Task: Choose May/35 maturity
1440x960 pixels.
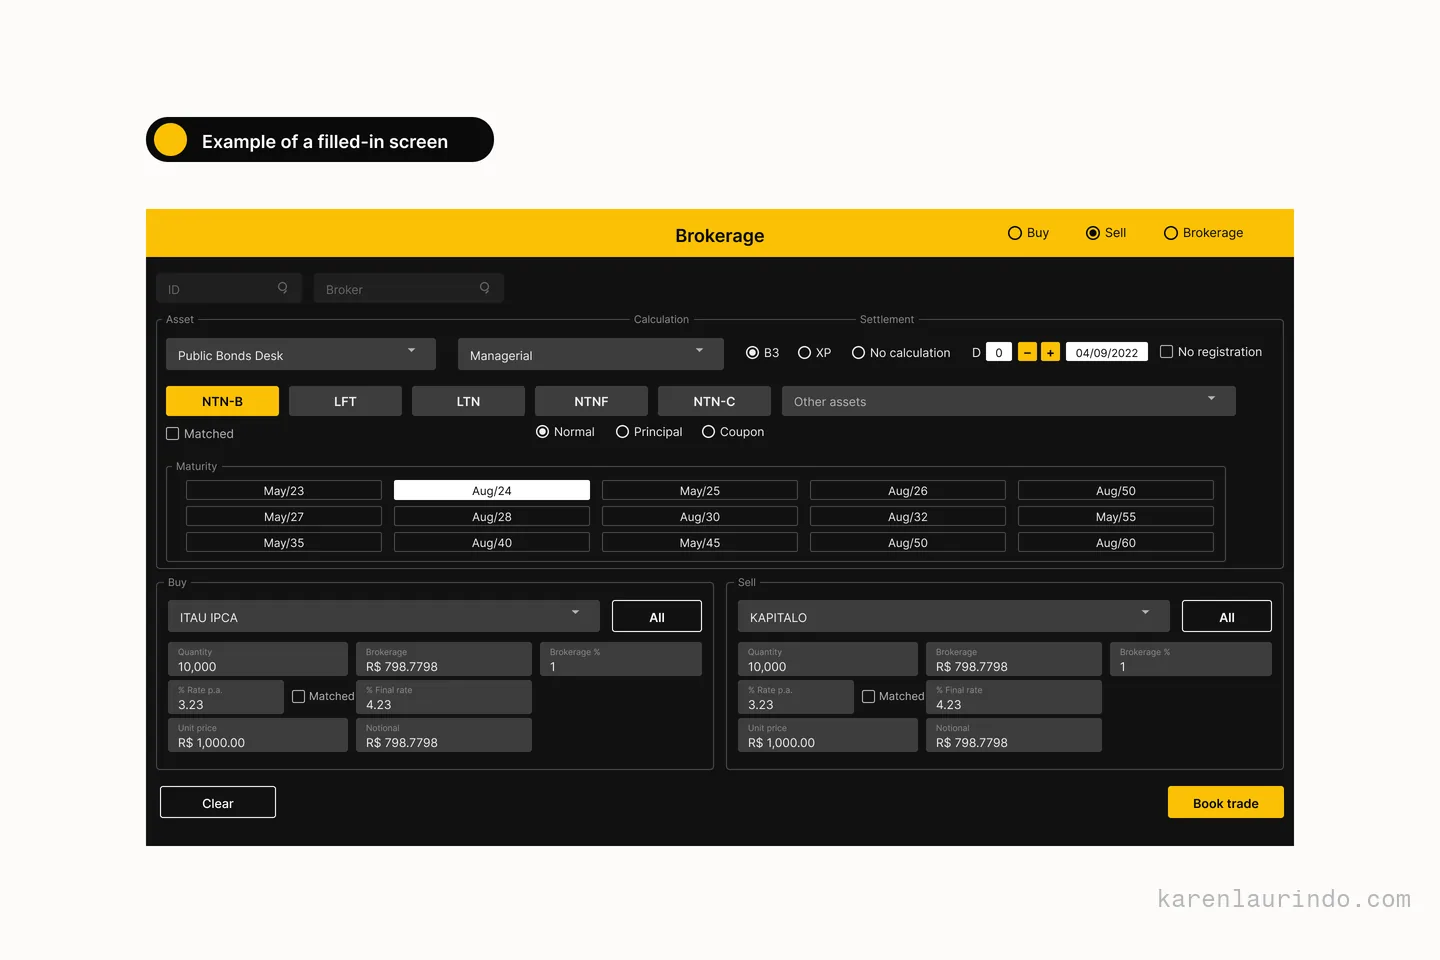Action: [x=284, y=542]
